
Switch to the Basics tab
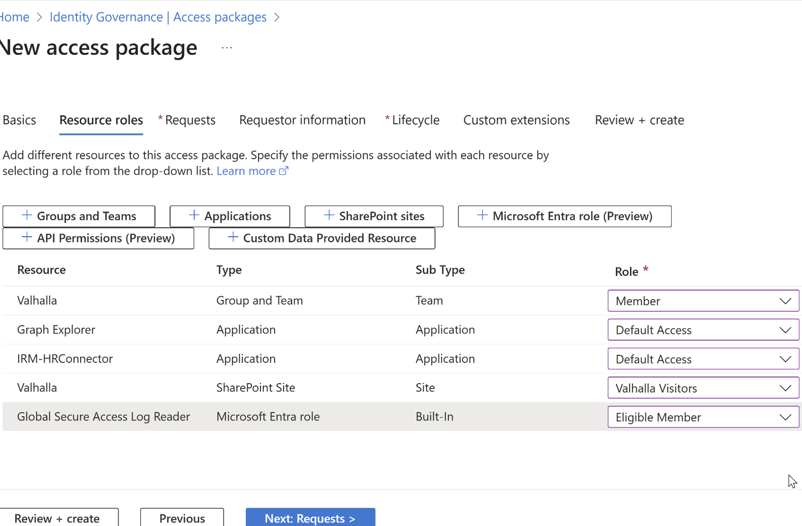pyautogui.click(x=19, y=120)
